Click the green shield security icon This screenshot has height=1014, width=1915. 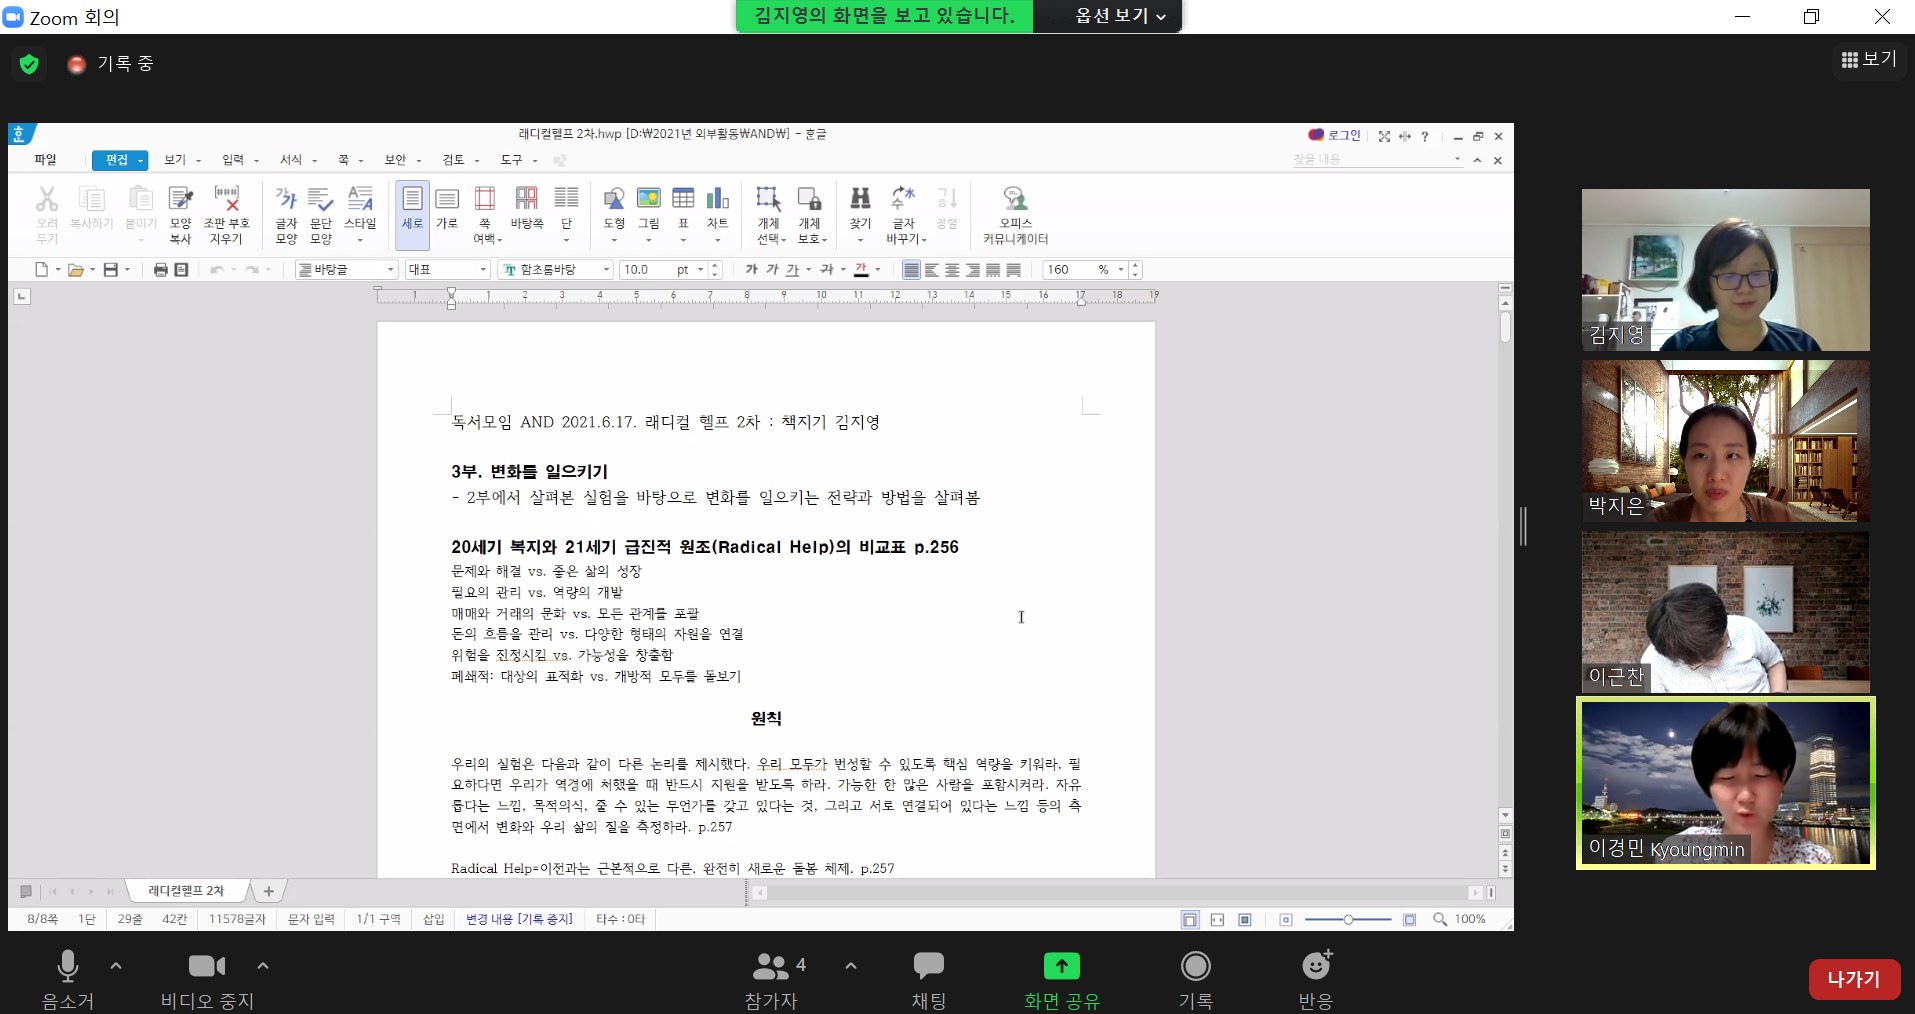click(29, 64)
